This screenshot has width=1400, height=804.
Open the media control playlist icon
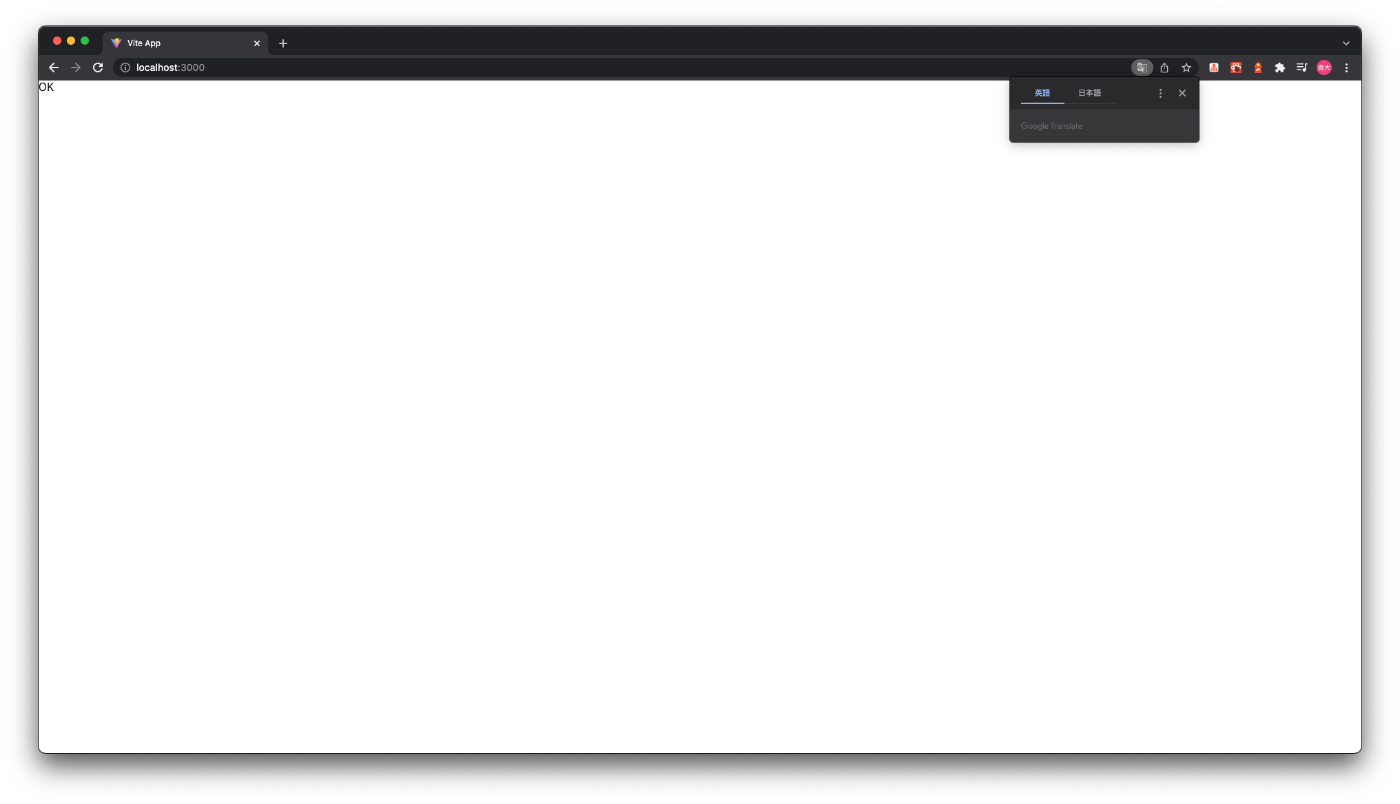coord(1302,68)
